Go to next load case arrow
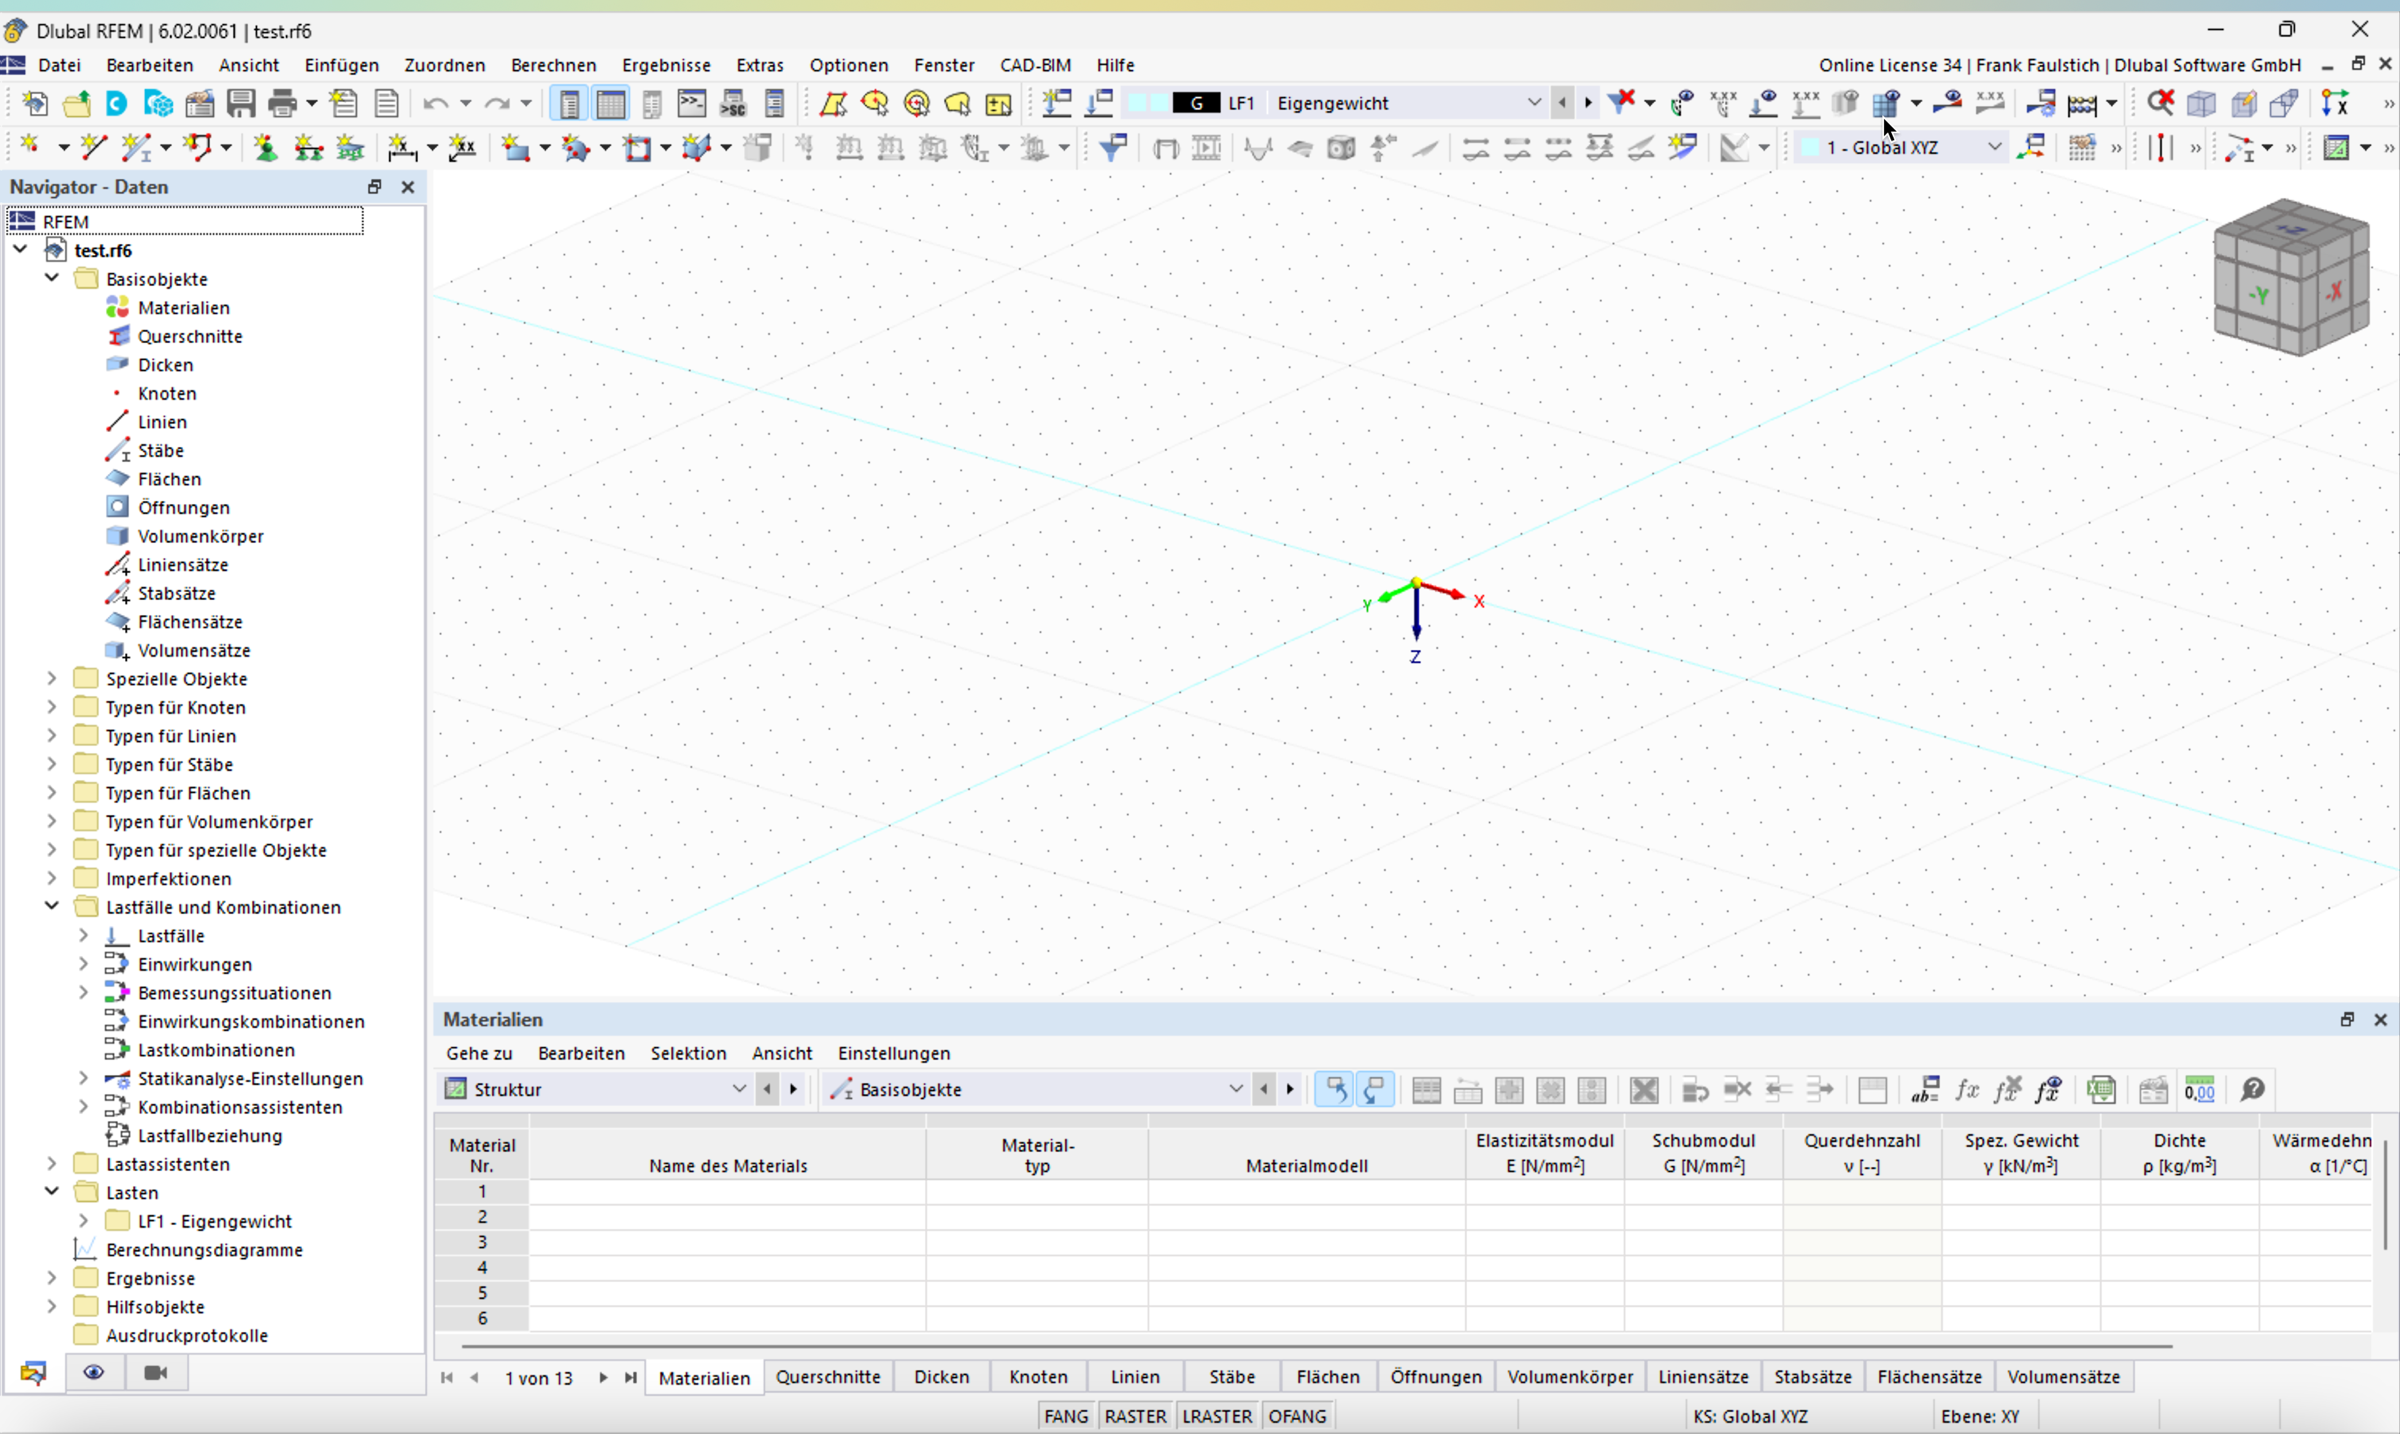The image size is (2400, 1434). click(x=1588, y=102)
